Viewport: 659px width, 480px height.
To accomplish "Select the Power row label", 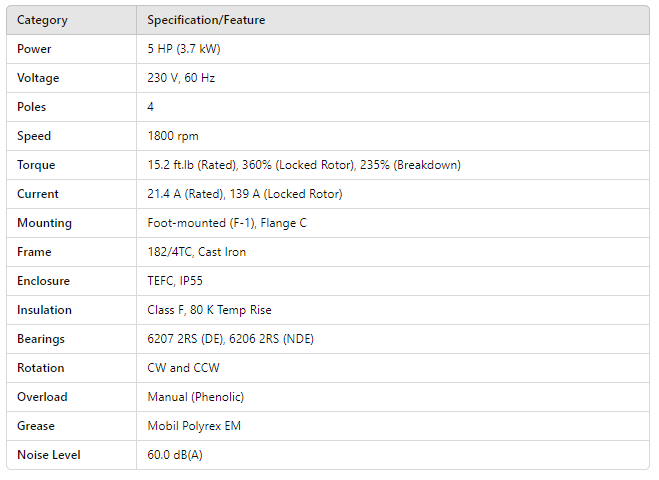I will tap(34, 49).
